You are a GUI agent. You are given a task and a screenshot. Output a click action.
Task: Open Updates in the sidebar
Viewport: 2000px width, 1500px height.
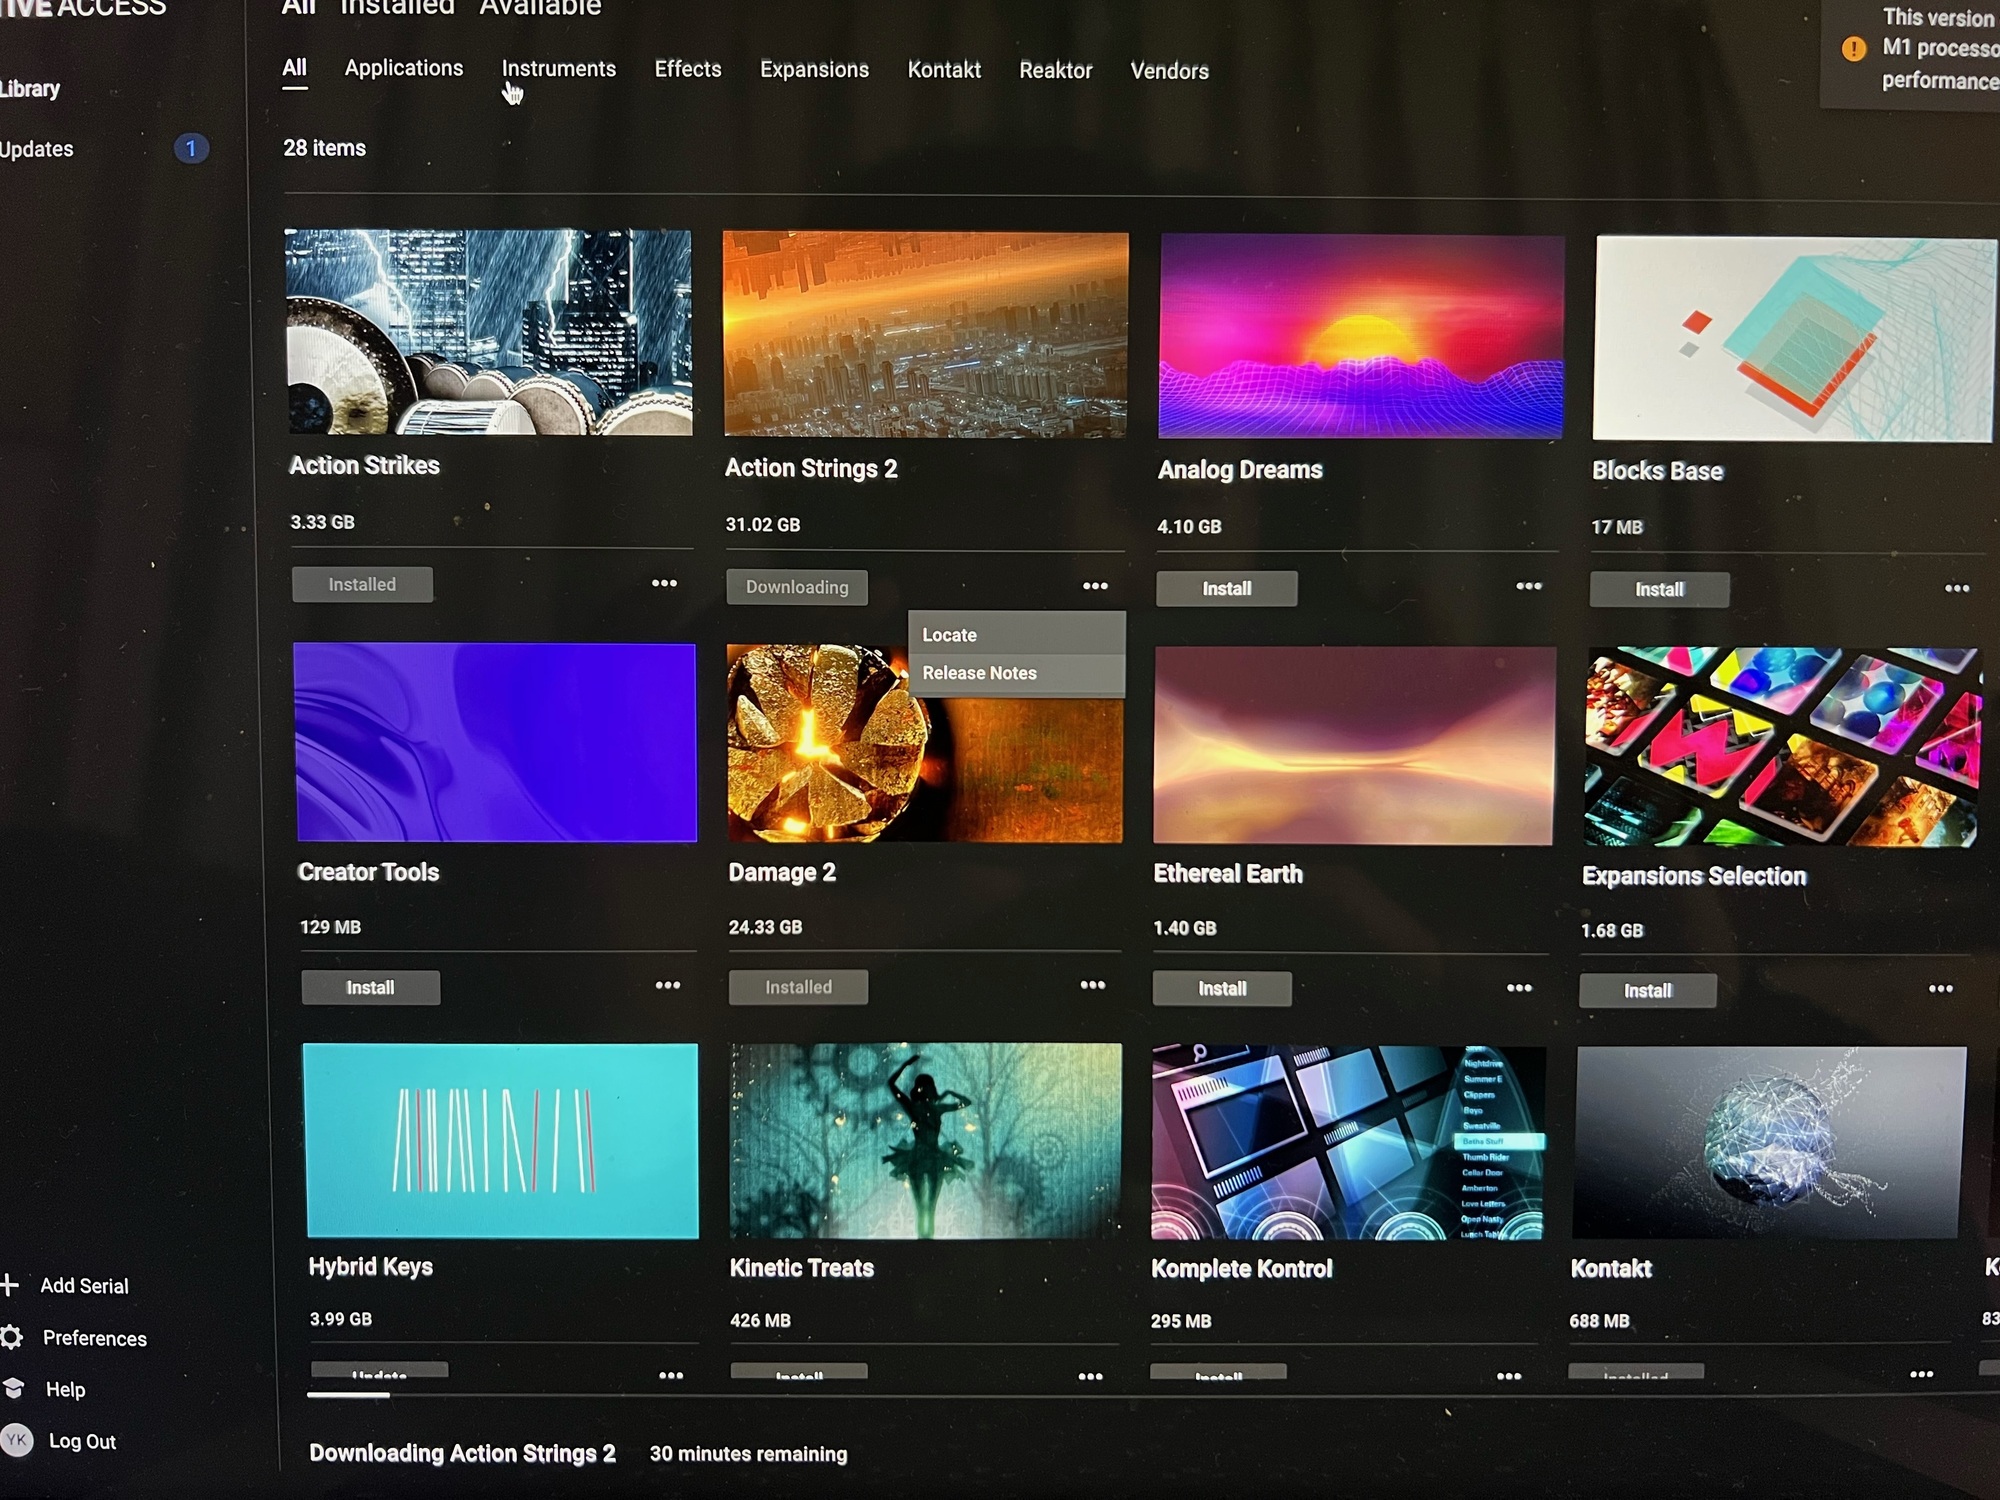tap(36, 149)
